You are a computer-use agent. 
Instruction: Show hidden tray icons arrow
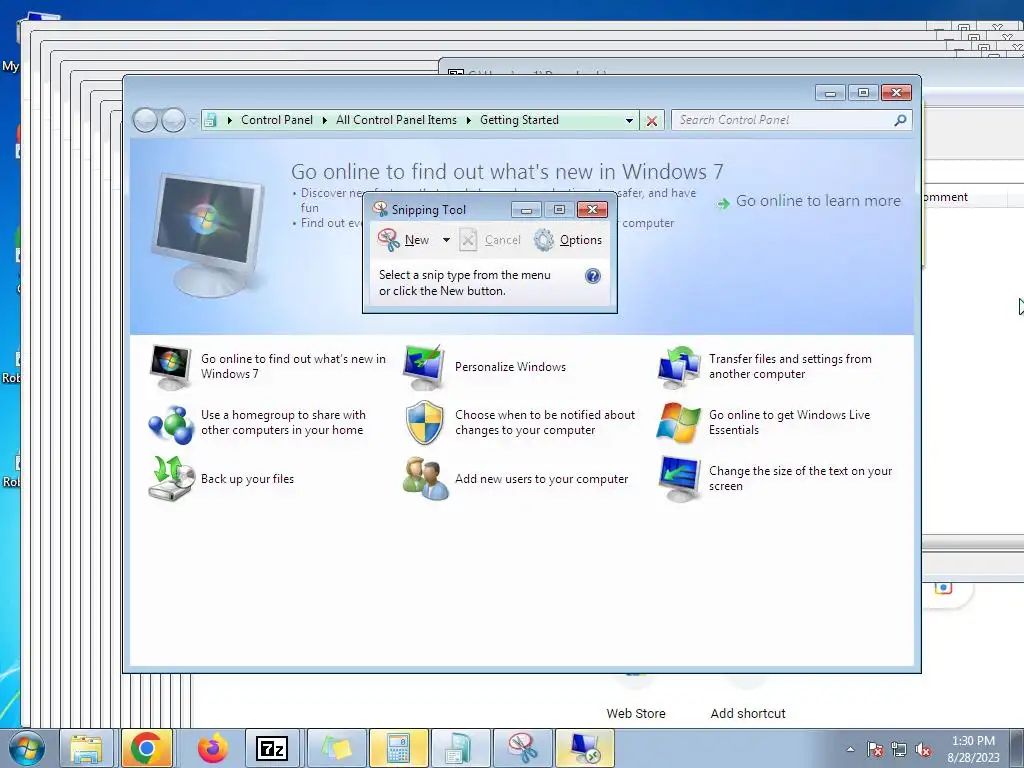[x=850, y=749]
